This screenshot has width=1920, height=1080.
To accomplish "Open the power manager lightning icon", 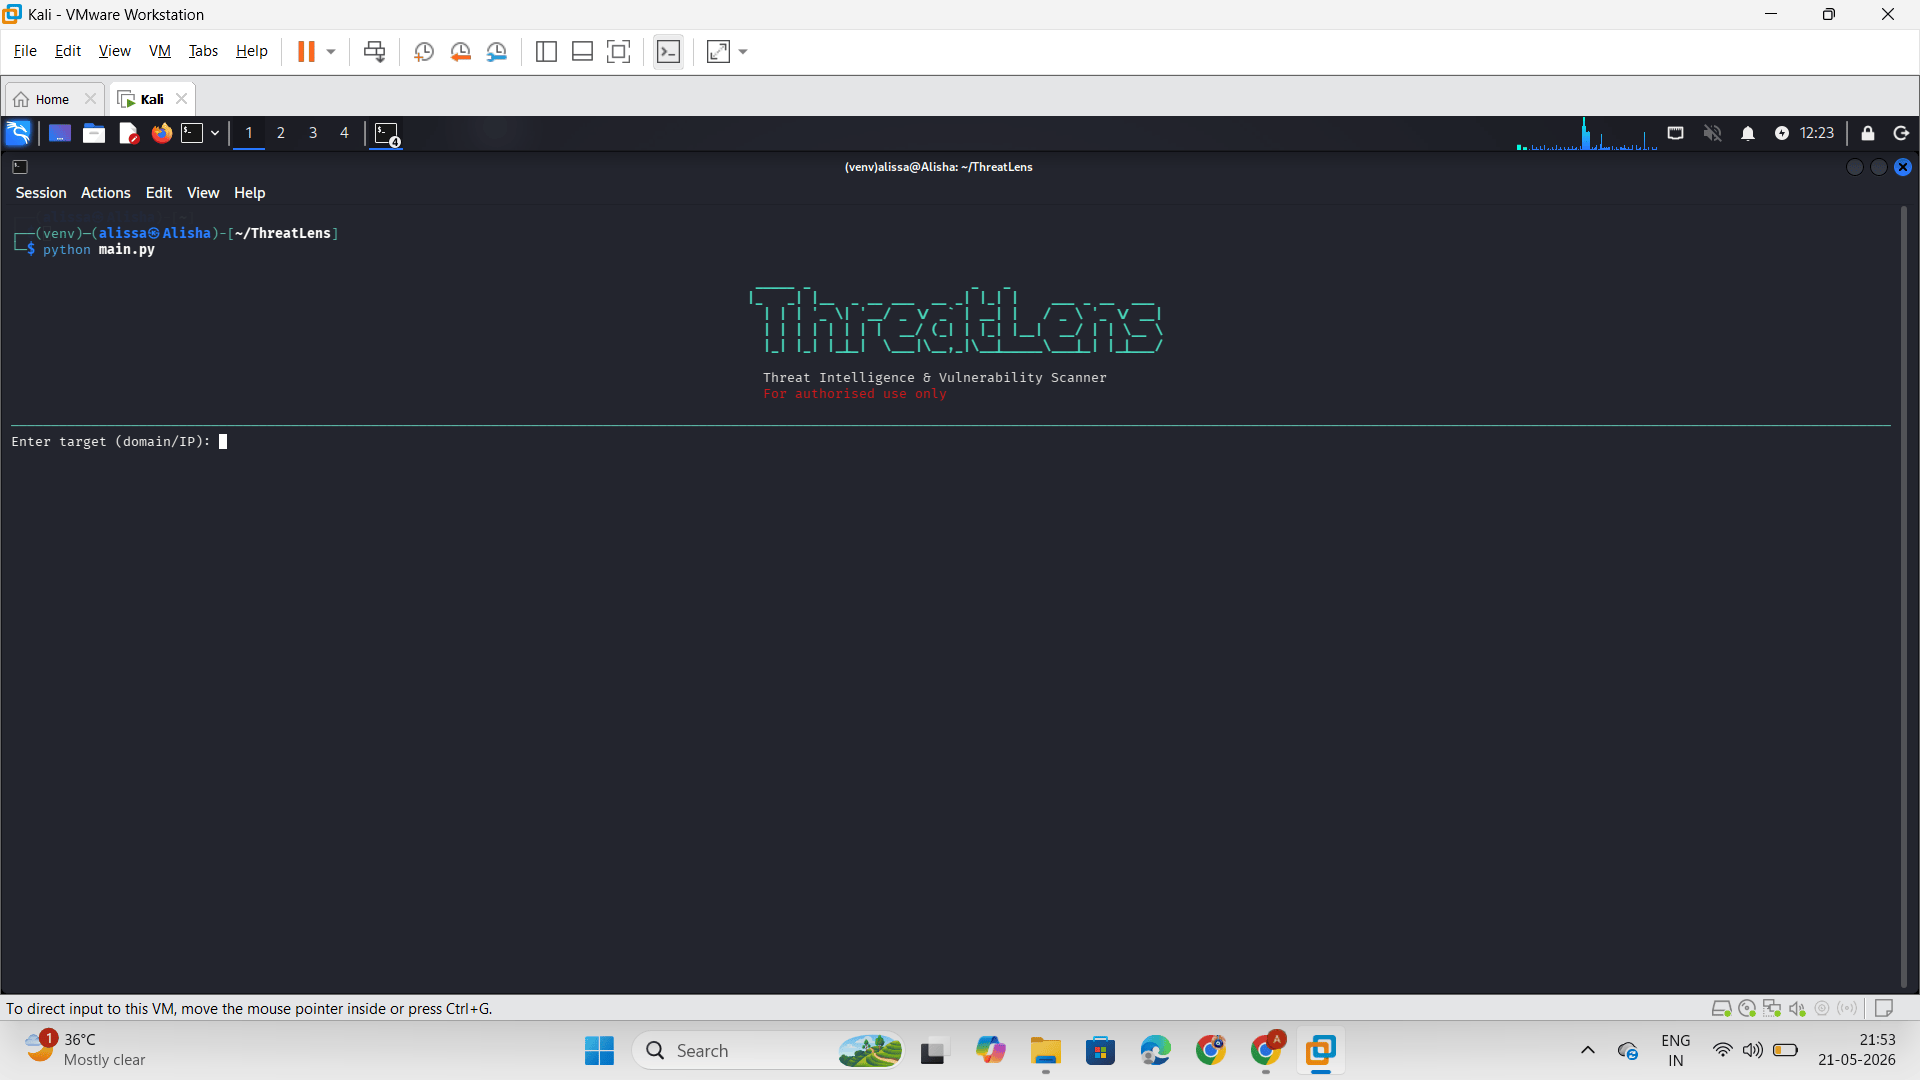I will tap(1782, 133).
